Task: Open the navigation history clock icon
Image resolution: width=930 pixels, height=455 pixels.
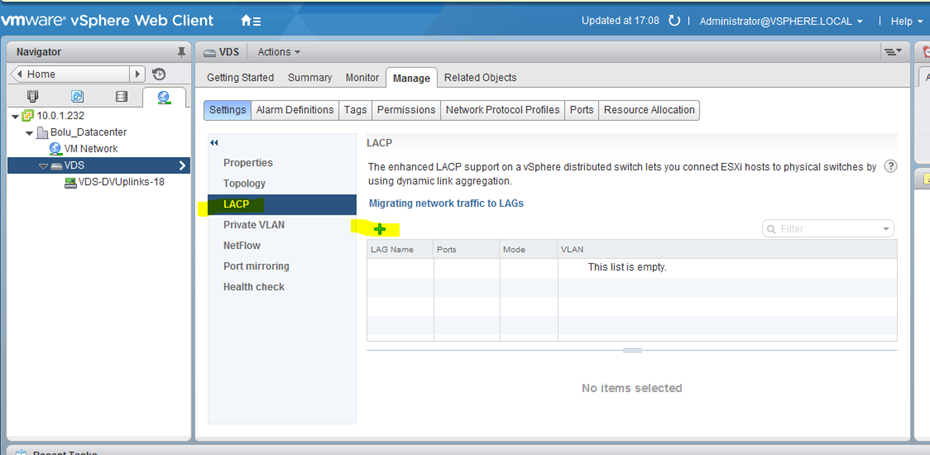Action: (x=159, y=74)
